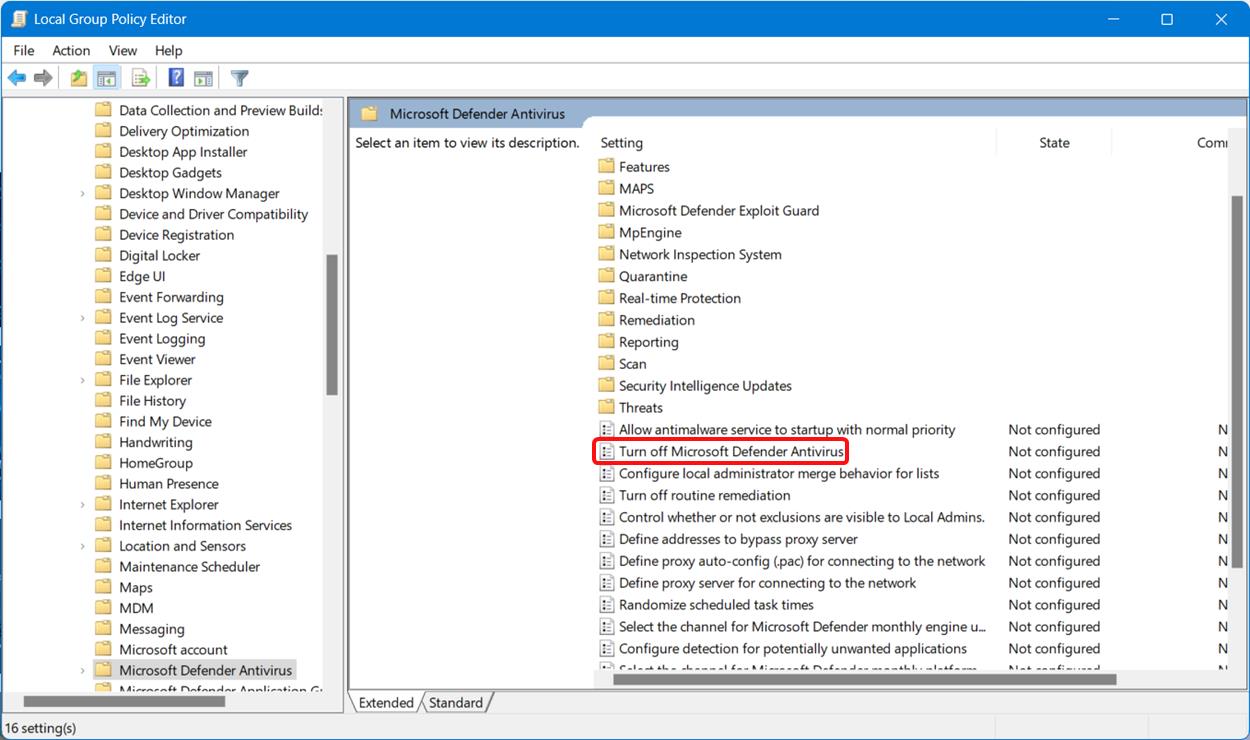Toggle the Show/Hide Console Tree icon

[106, 77]
